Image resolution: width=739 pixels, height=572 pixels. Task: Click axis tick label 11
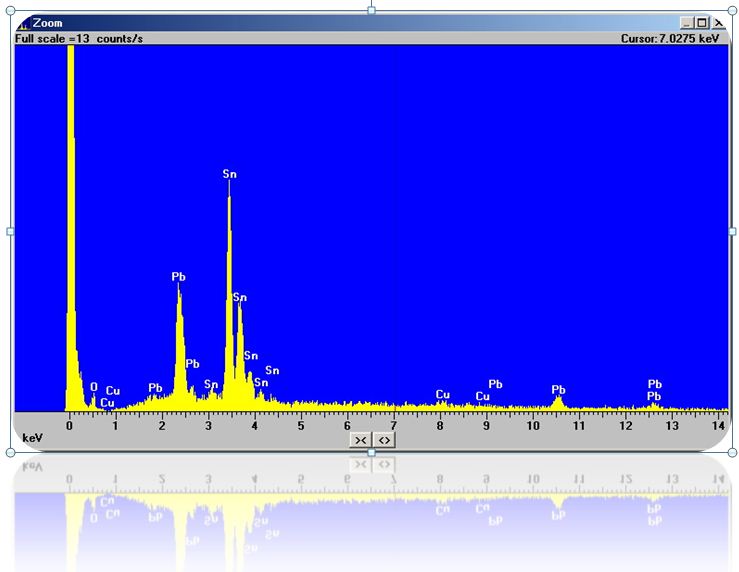(x=579, y=426)
